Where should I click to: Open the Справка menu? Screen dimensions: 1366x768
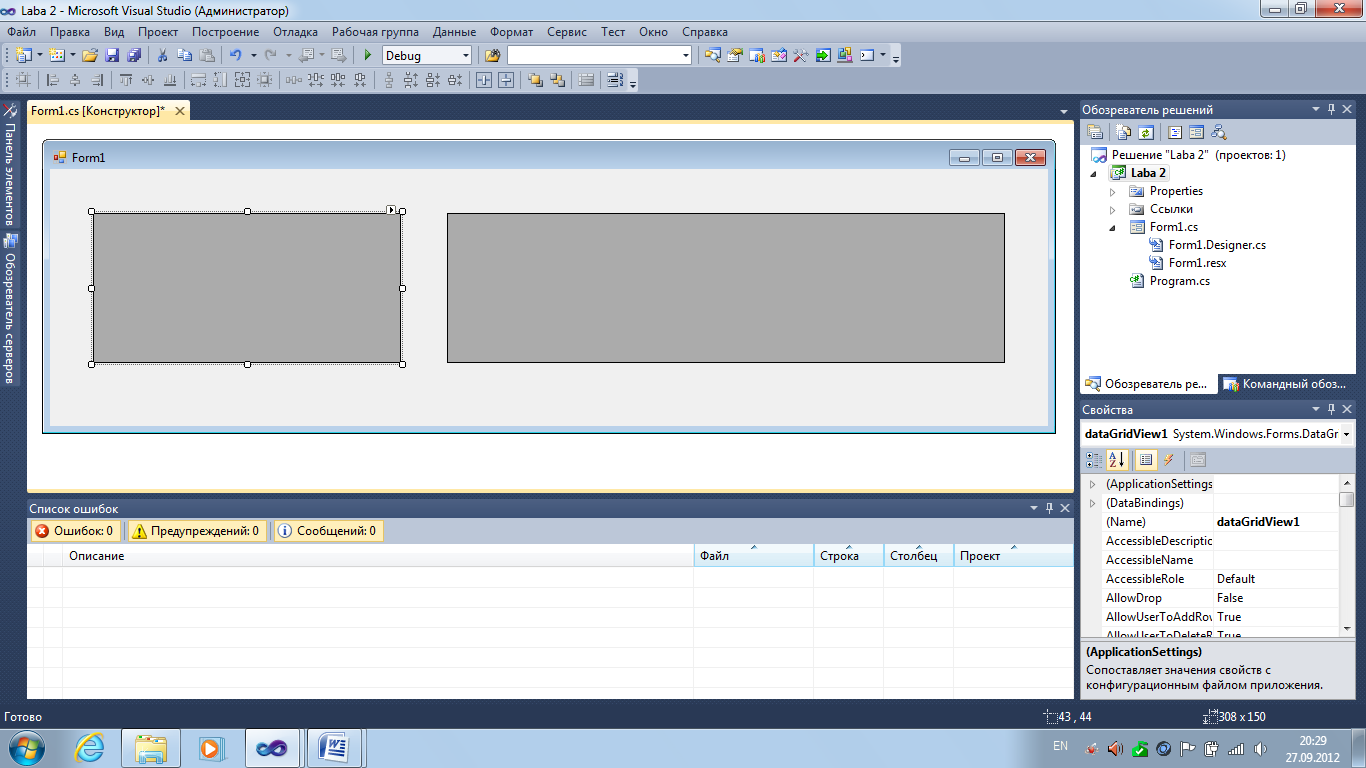pyautogui.click(x=705, y=32)
